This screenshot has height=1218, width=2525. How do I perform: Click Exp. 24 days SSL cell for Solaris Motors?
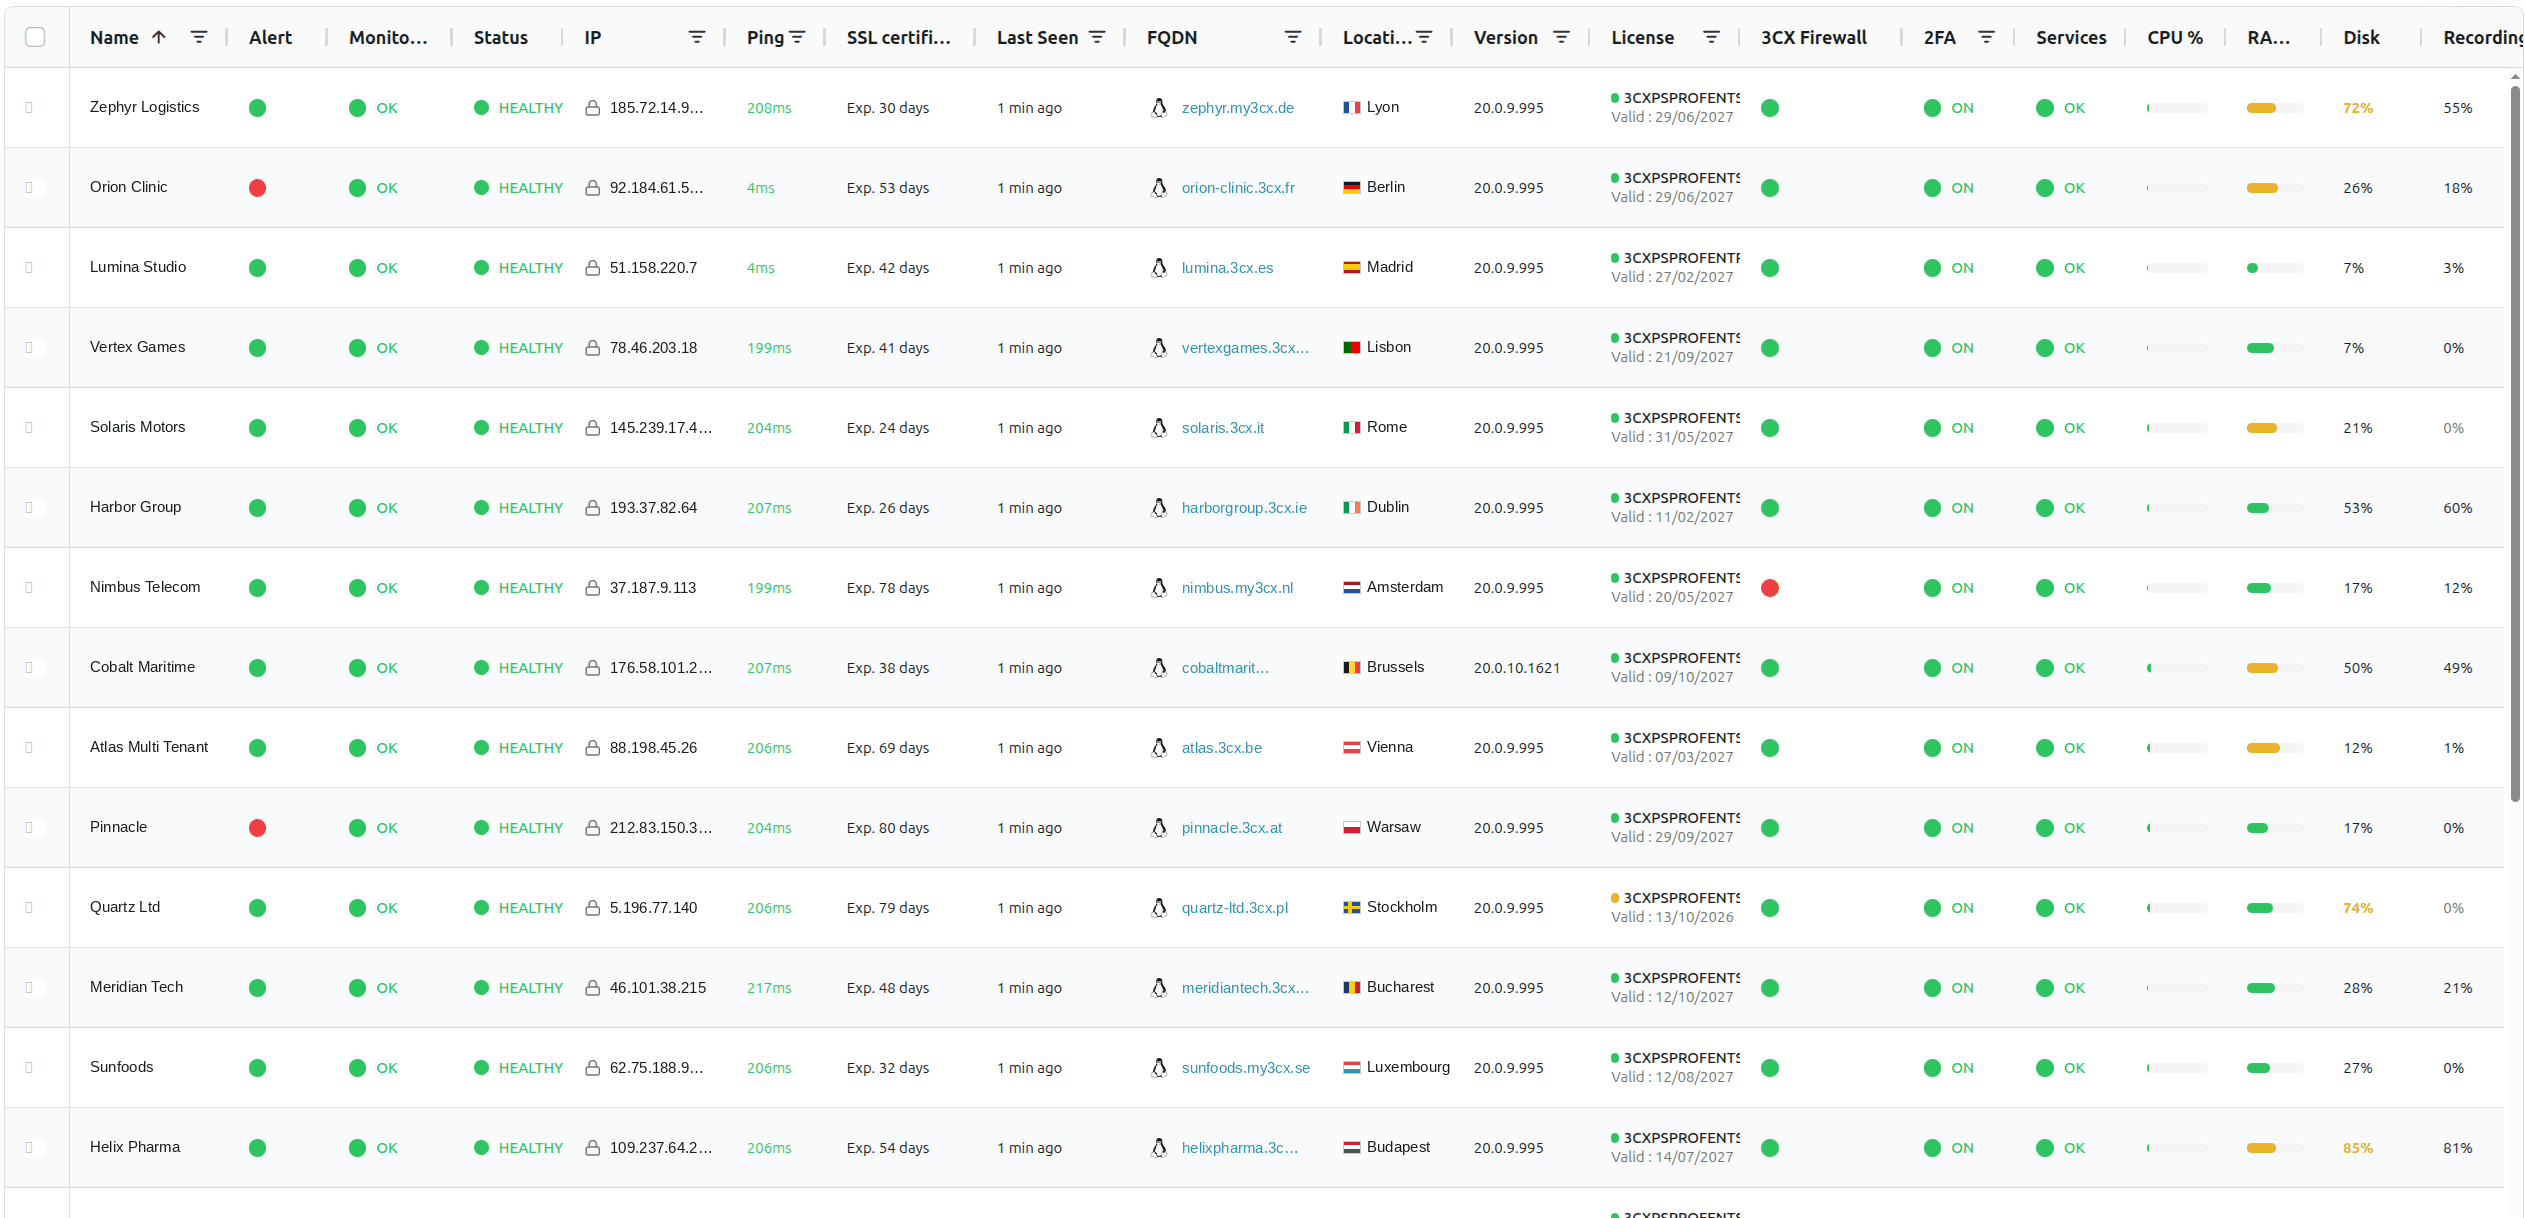point(887,428)
